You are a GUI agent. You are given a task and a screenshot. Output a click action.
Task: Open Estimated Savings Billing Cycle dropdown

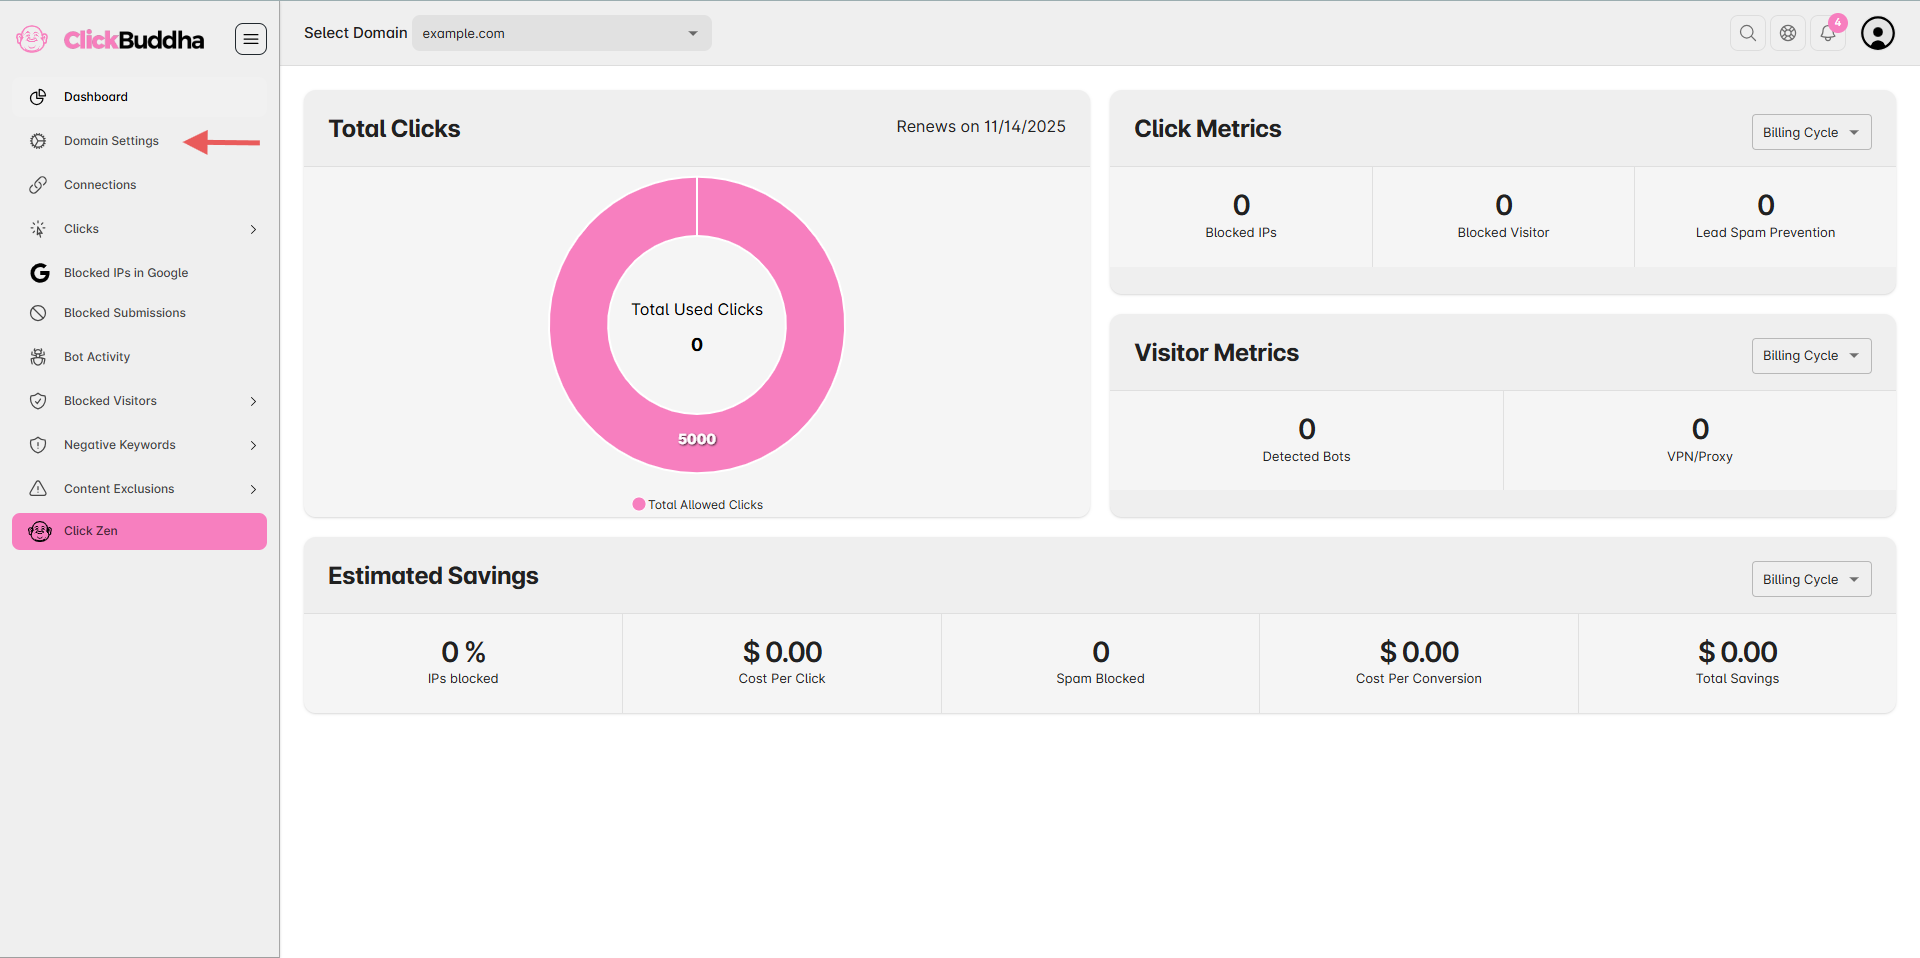point(1810,579)
